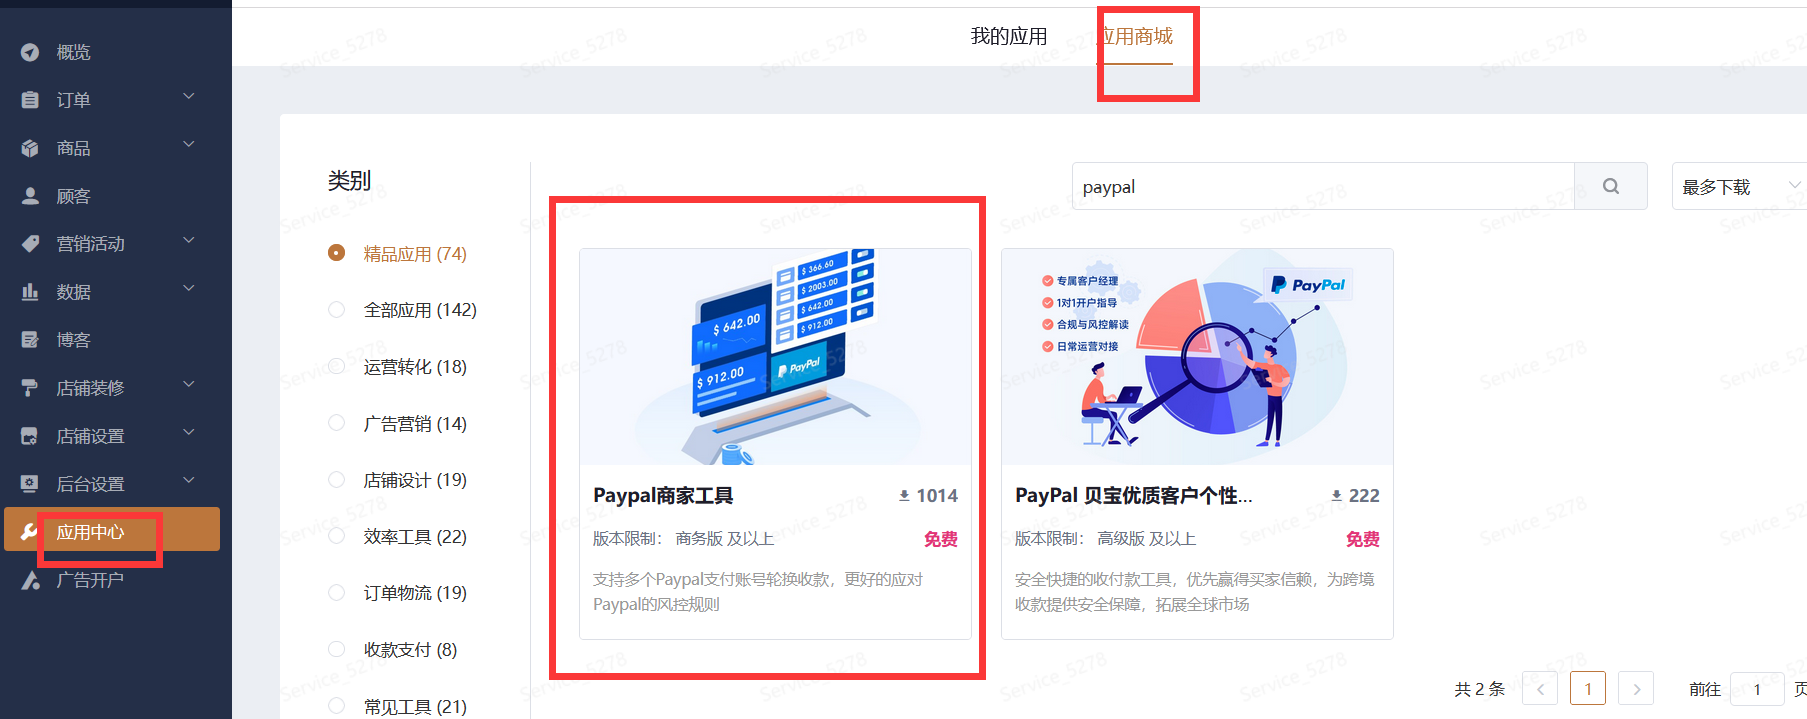Select 效率工具 (22) category radio
The width and height of the screenshot is (1807, 719).
[337, 536]
